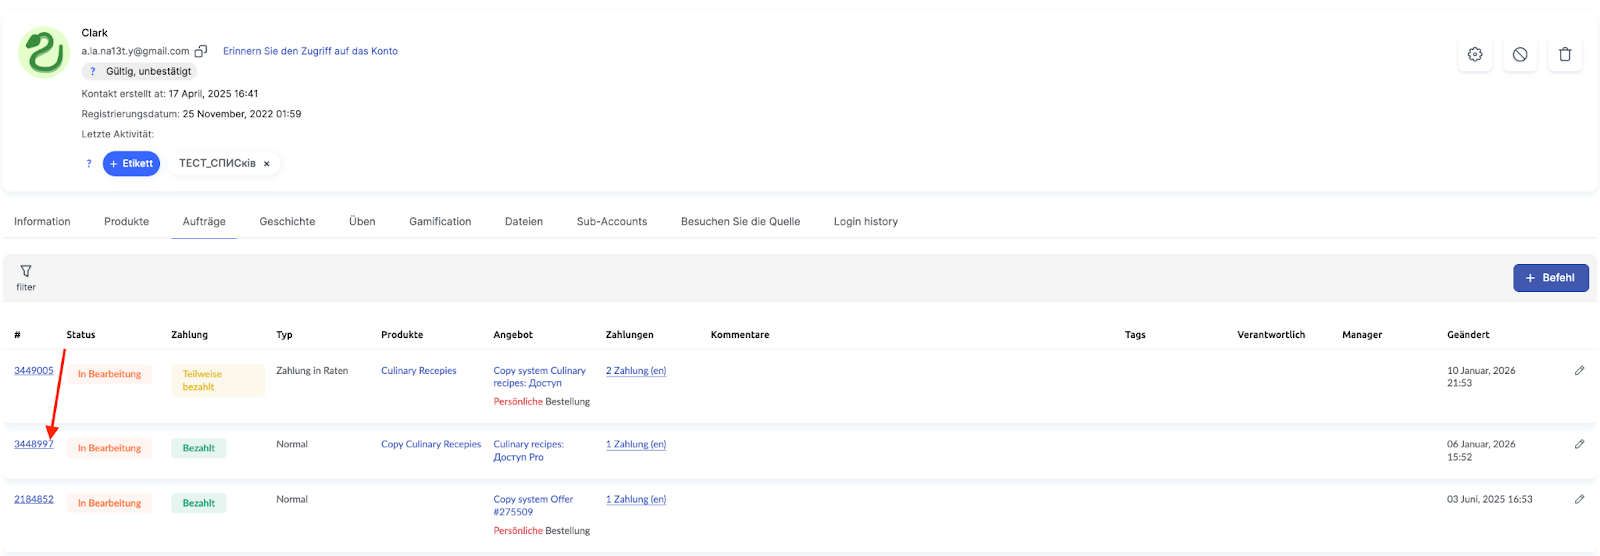Open the Login history tab
This screenshot has width=1600, height=556.
(x=865, y=222)
